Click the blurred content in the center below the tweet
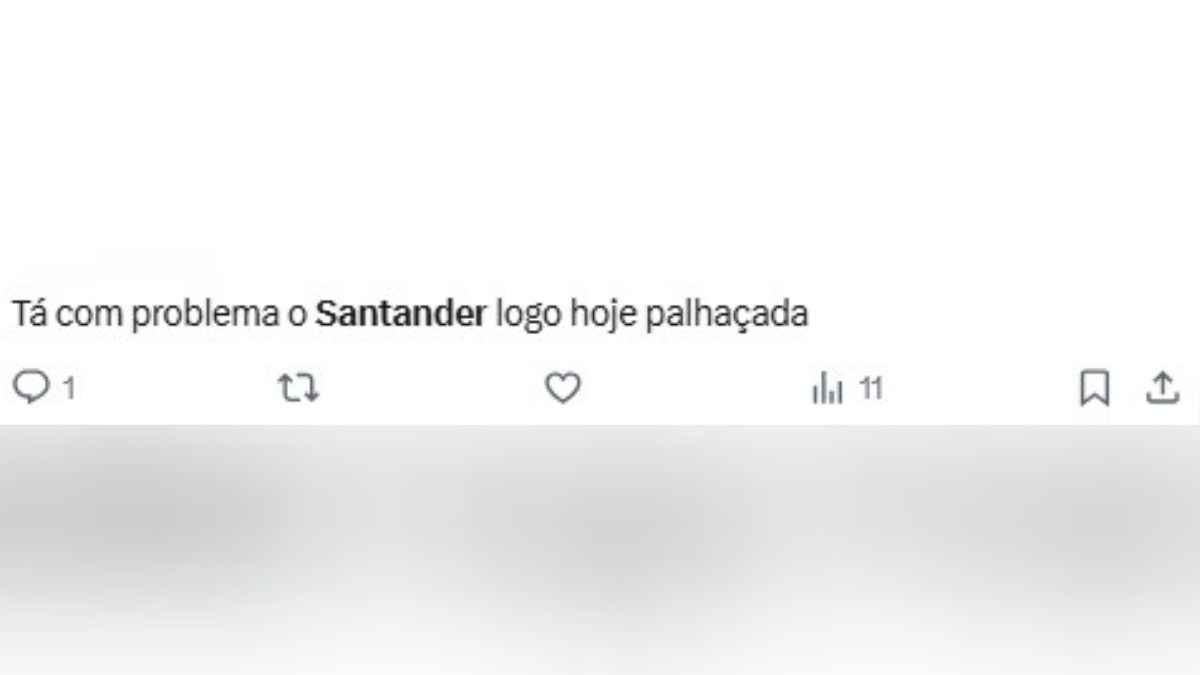 pos(600,540)
